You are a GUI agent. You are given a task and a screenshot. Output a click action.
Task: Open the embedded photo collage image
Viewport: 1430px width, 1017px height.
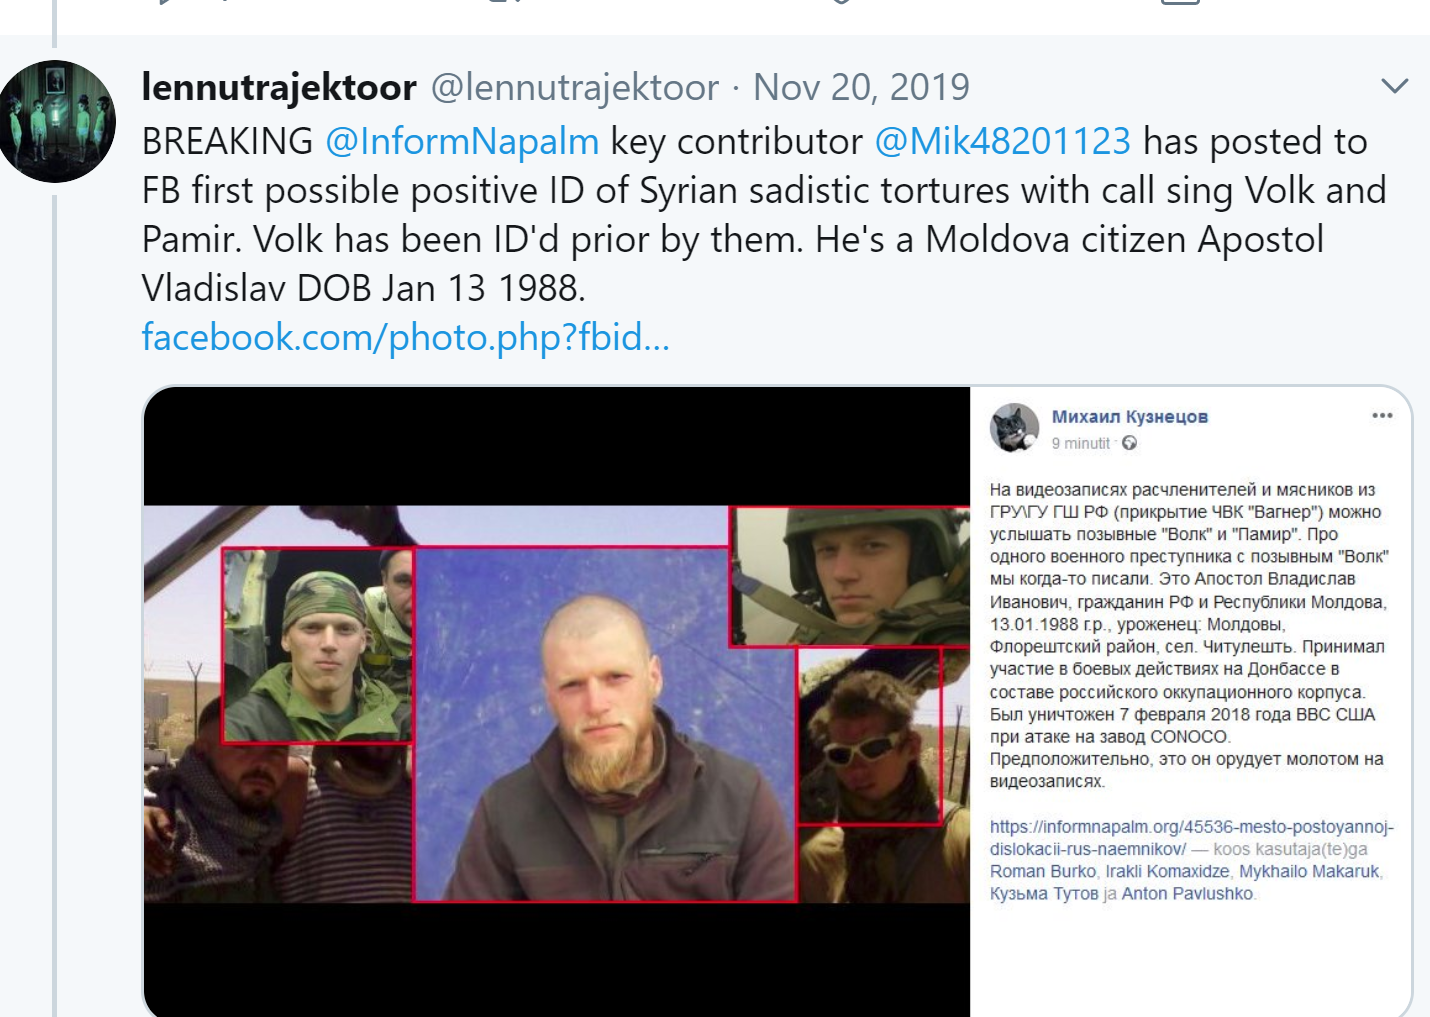click(x=557, y=702)
